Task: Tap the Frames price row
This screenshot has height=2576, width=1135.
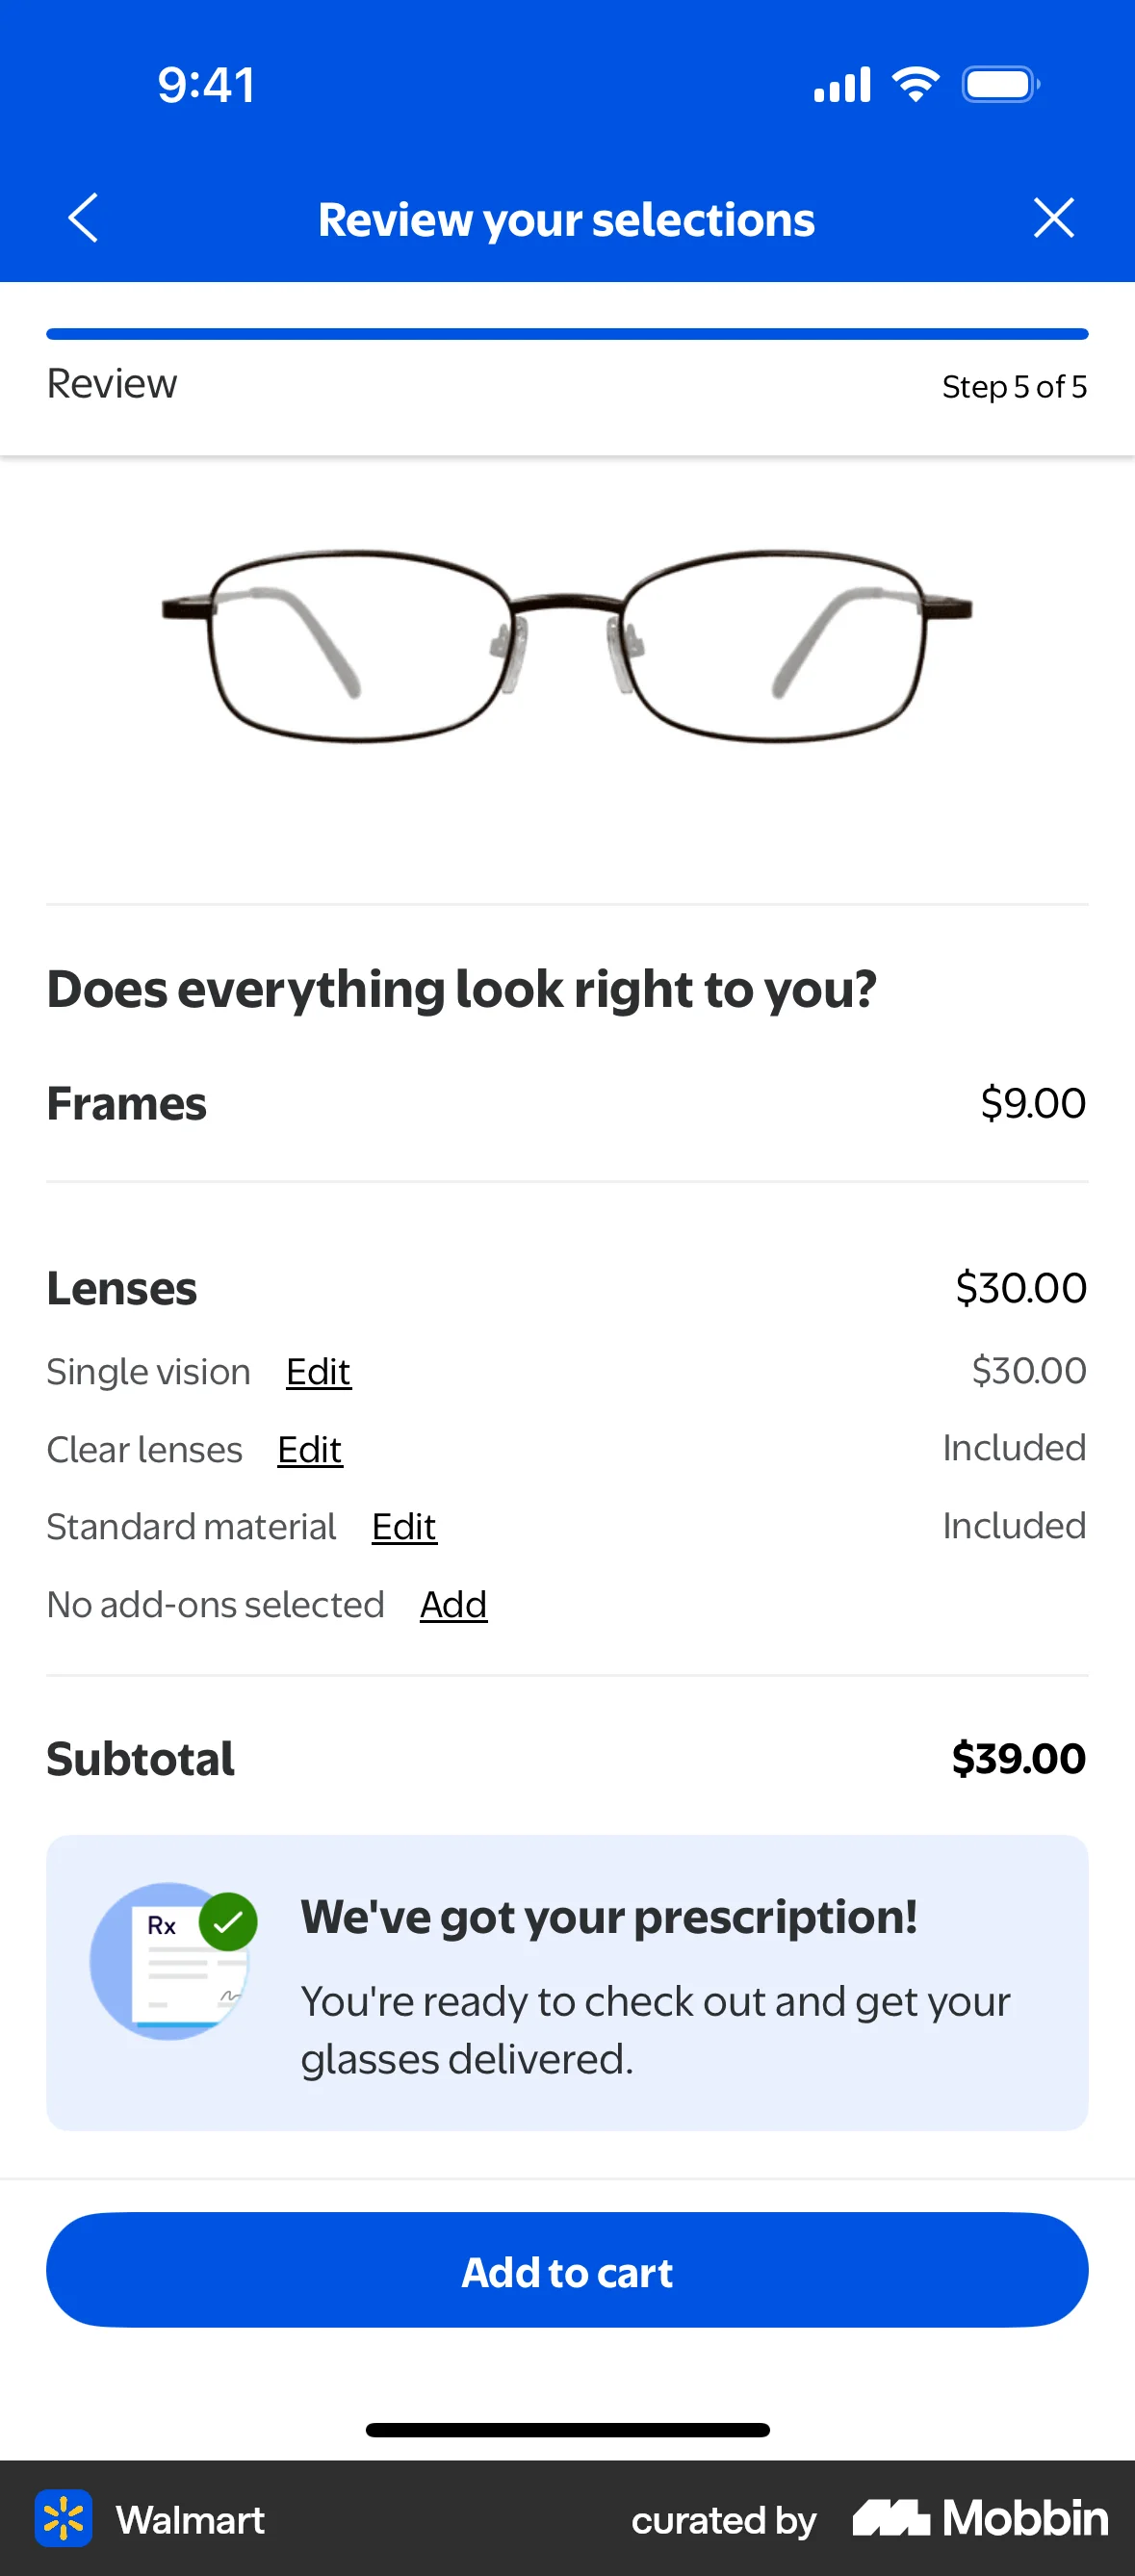Action: click(x=567, y=1104)
